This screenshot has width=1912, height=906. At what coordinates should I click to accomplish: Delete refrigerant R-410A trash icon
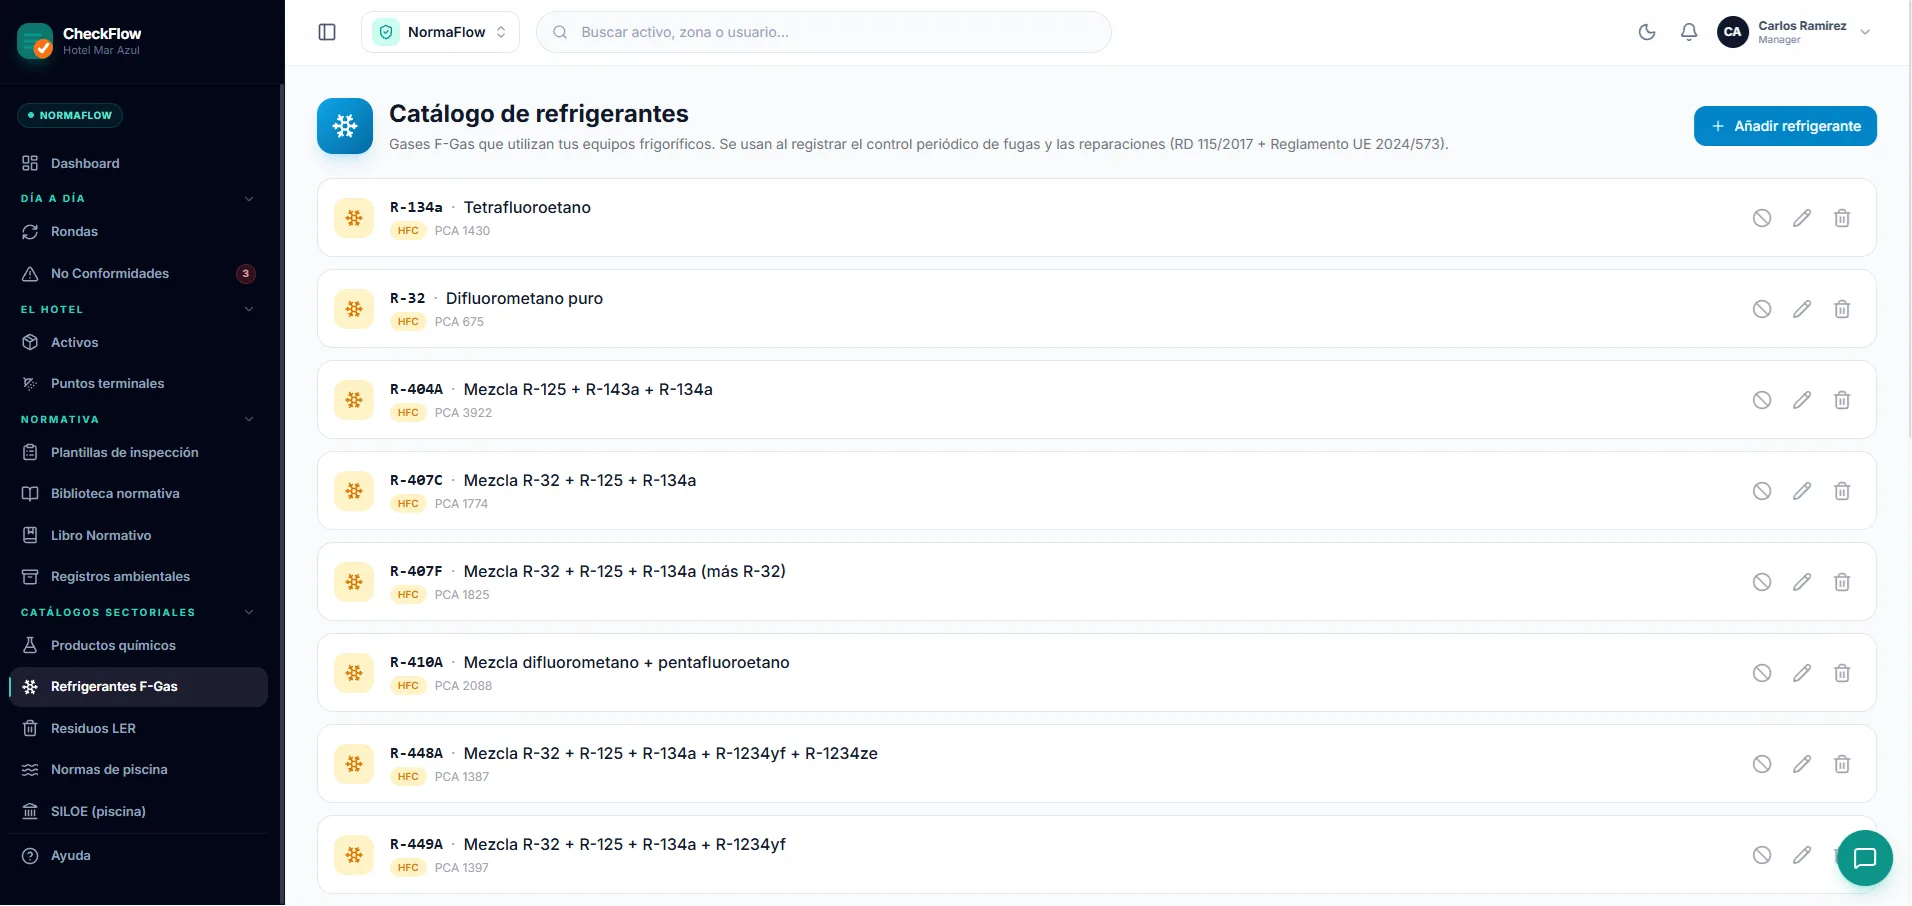(x=1842, y=673)
